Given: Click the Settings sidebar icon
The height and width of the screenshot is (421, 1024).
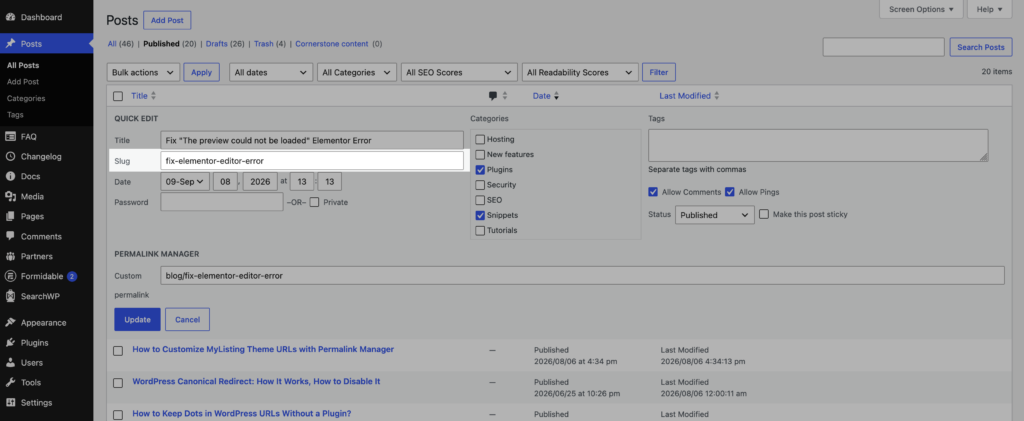Looking at the screenshot, I should pyautogui.click(x=10, y=403).
